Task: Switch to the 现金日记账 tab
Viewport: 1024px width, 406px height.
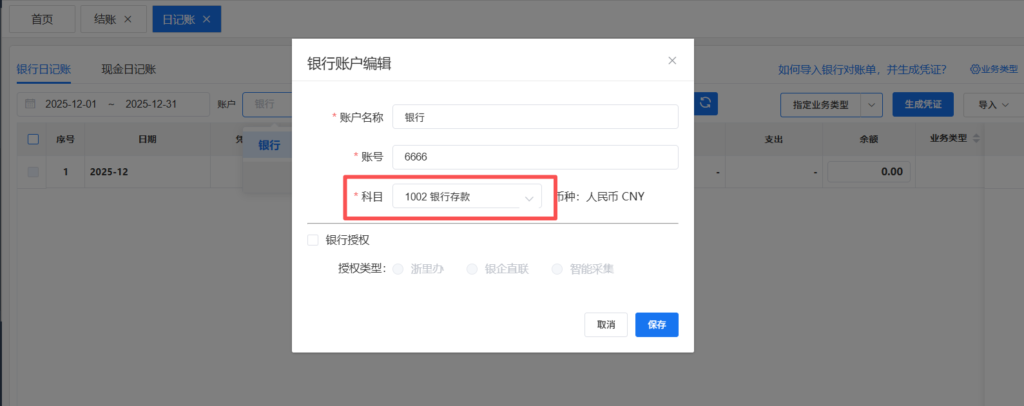Action: click(128, 69)
